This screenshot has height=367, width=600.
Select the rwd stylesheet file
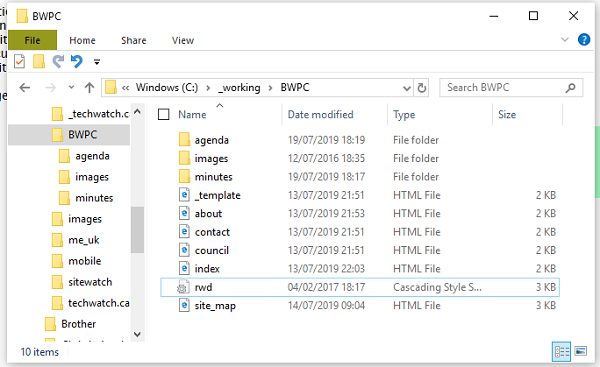click(360, 287)
